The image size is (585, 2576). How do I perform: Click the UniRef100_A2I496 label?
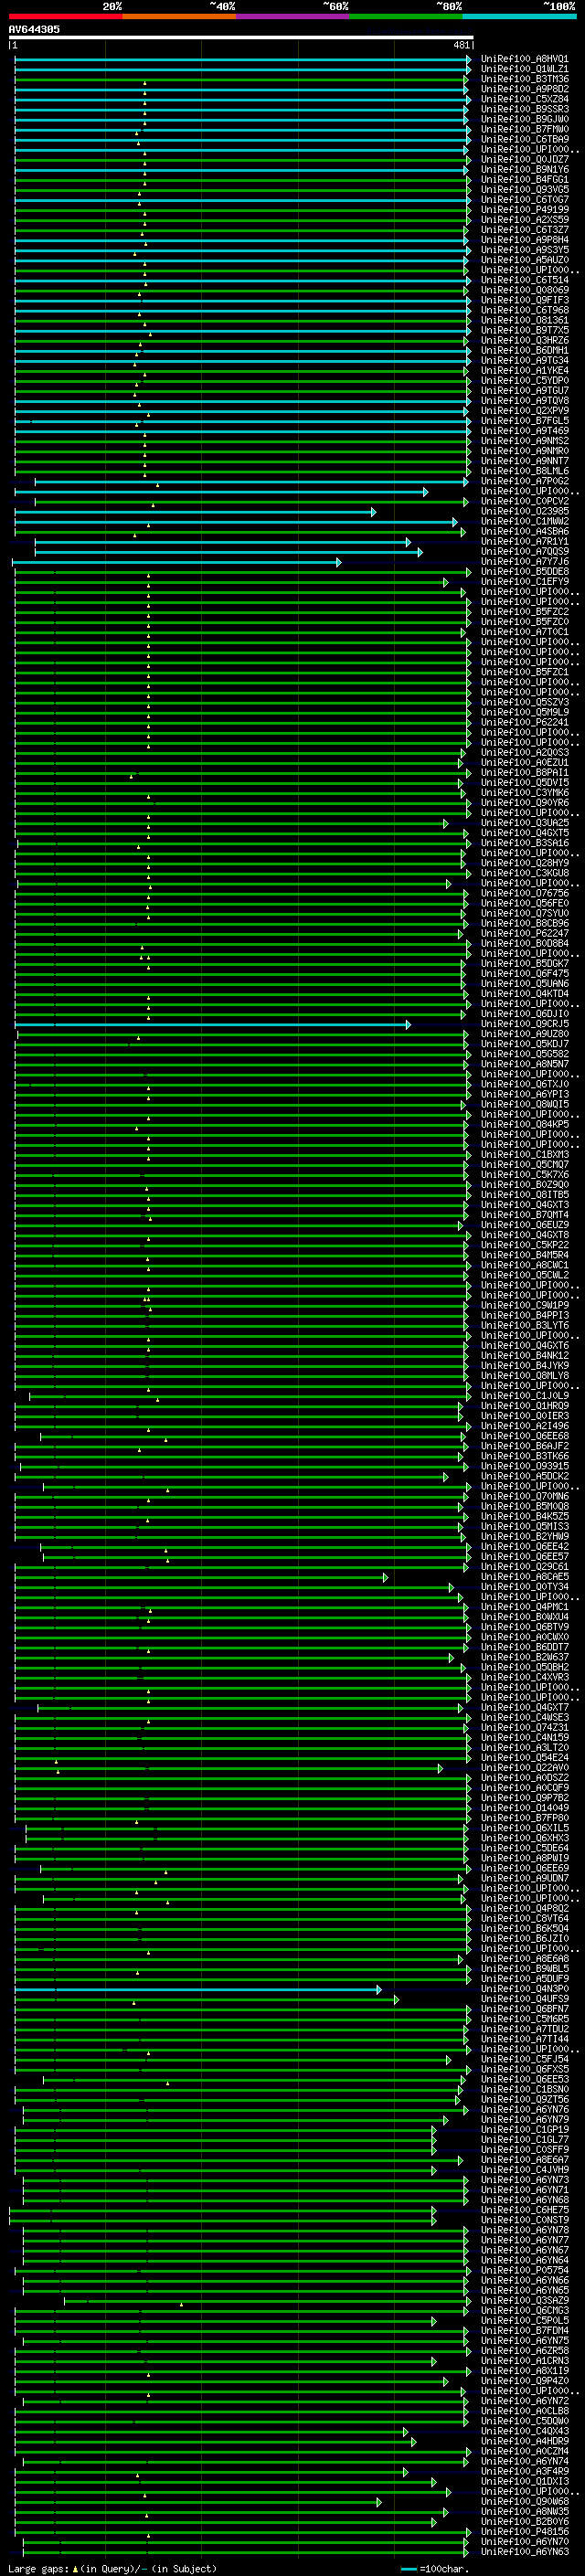tap(525, 1426)
